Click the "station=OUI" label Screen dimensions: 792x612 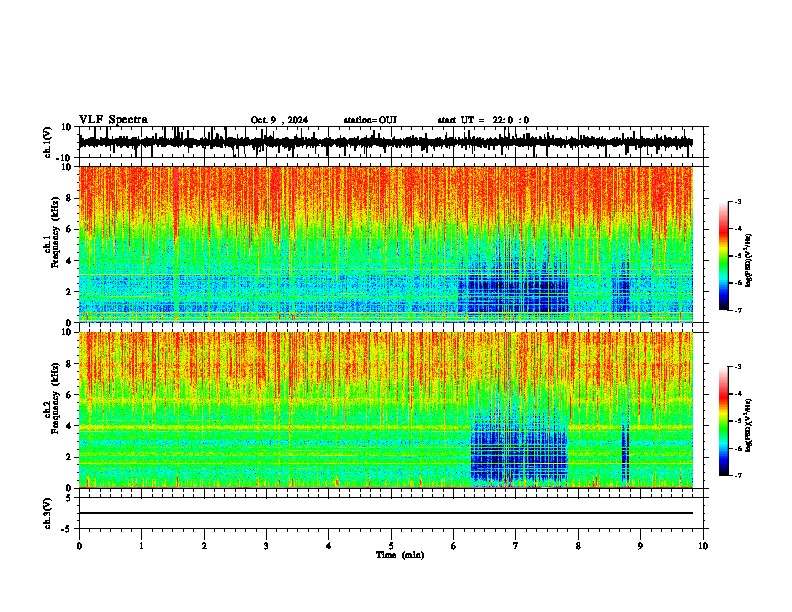tap(370, 120)
